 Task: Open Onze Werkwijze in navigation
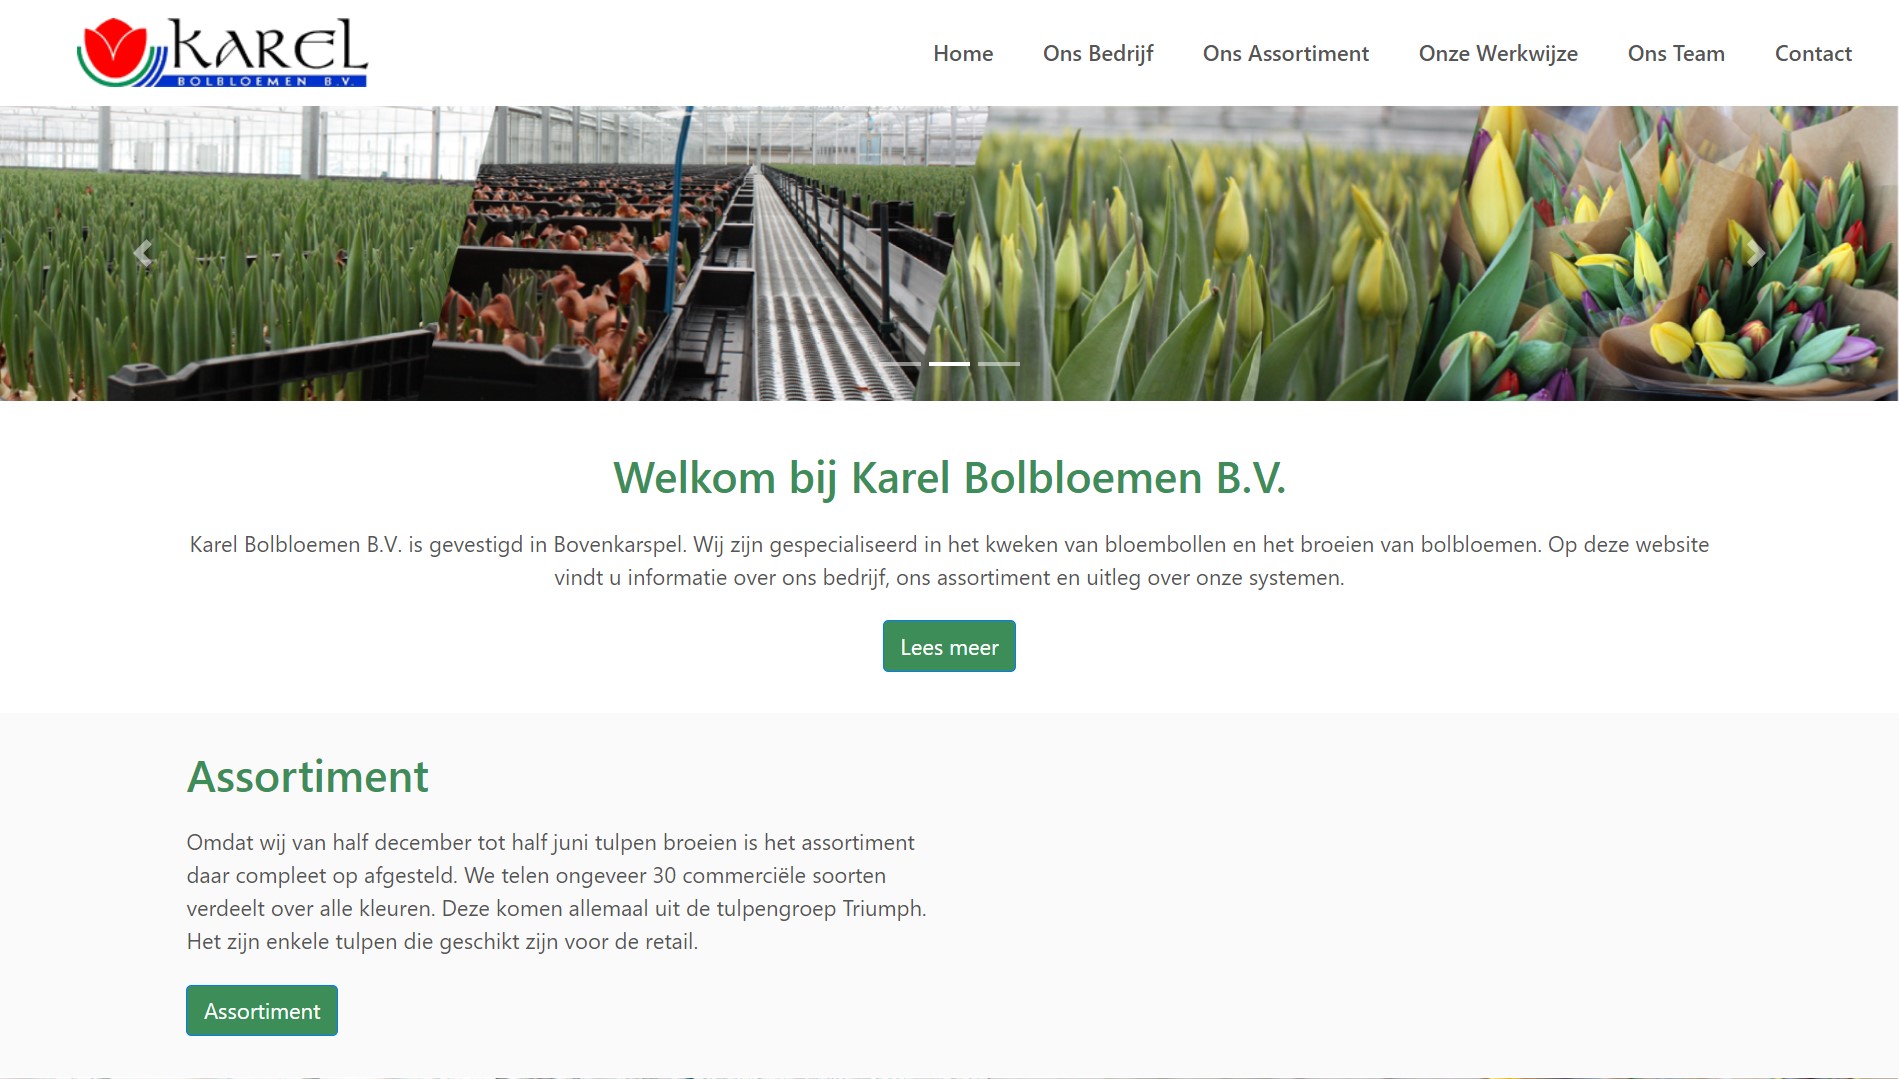tap(1498, 53)
